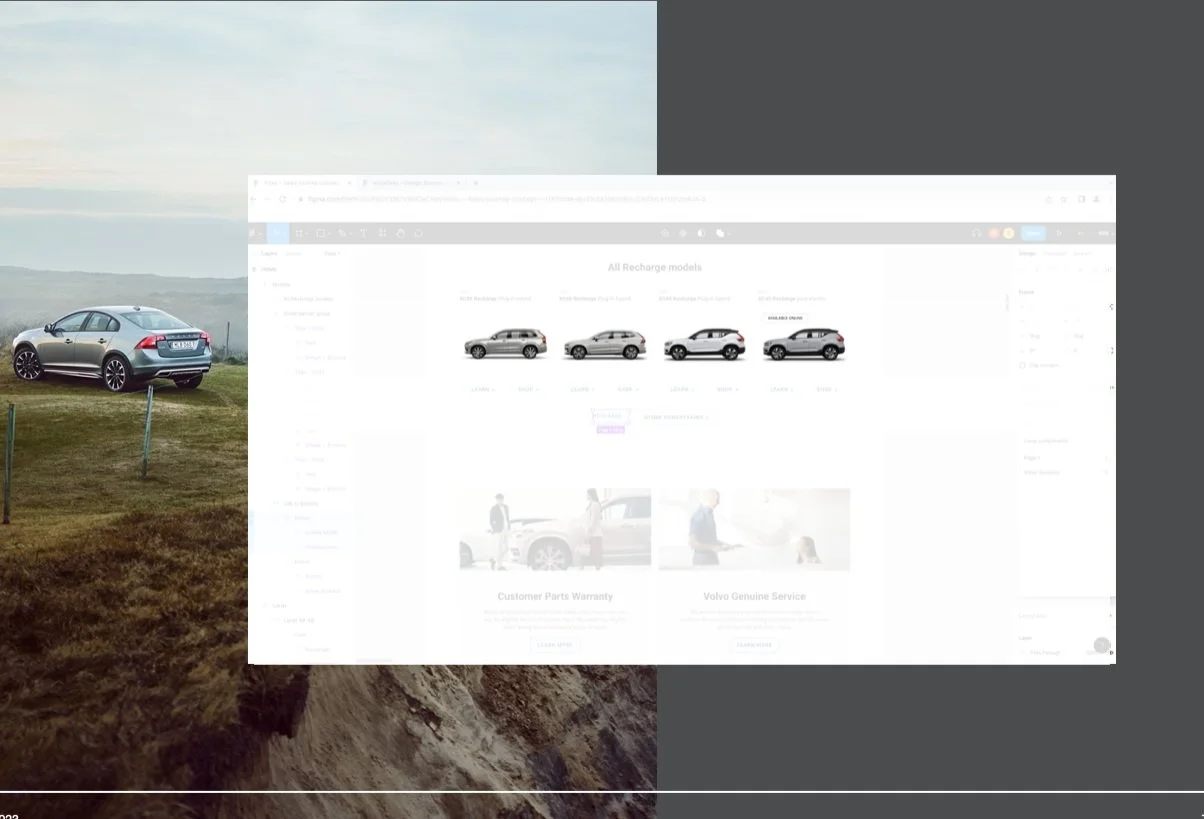Select the pure electric XC40 car image
The image size is (1204, 819).
pyautogui.click(x=803, y=344)
